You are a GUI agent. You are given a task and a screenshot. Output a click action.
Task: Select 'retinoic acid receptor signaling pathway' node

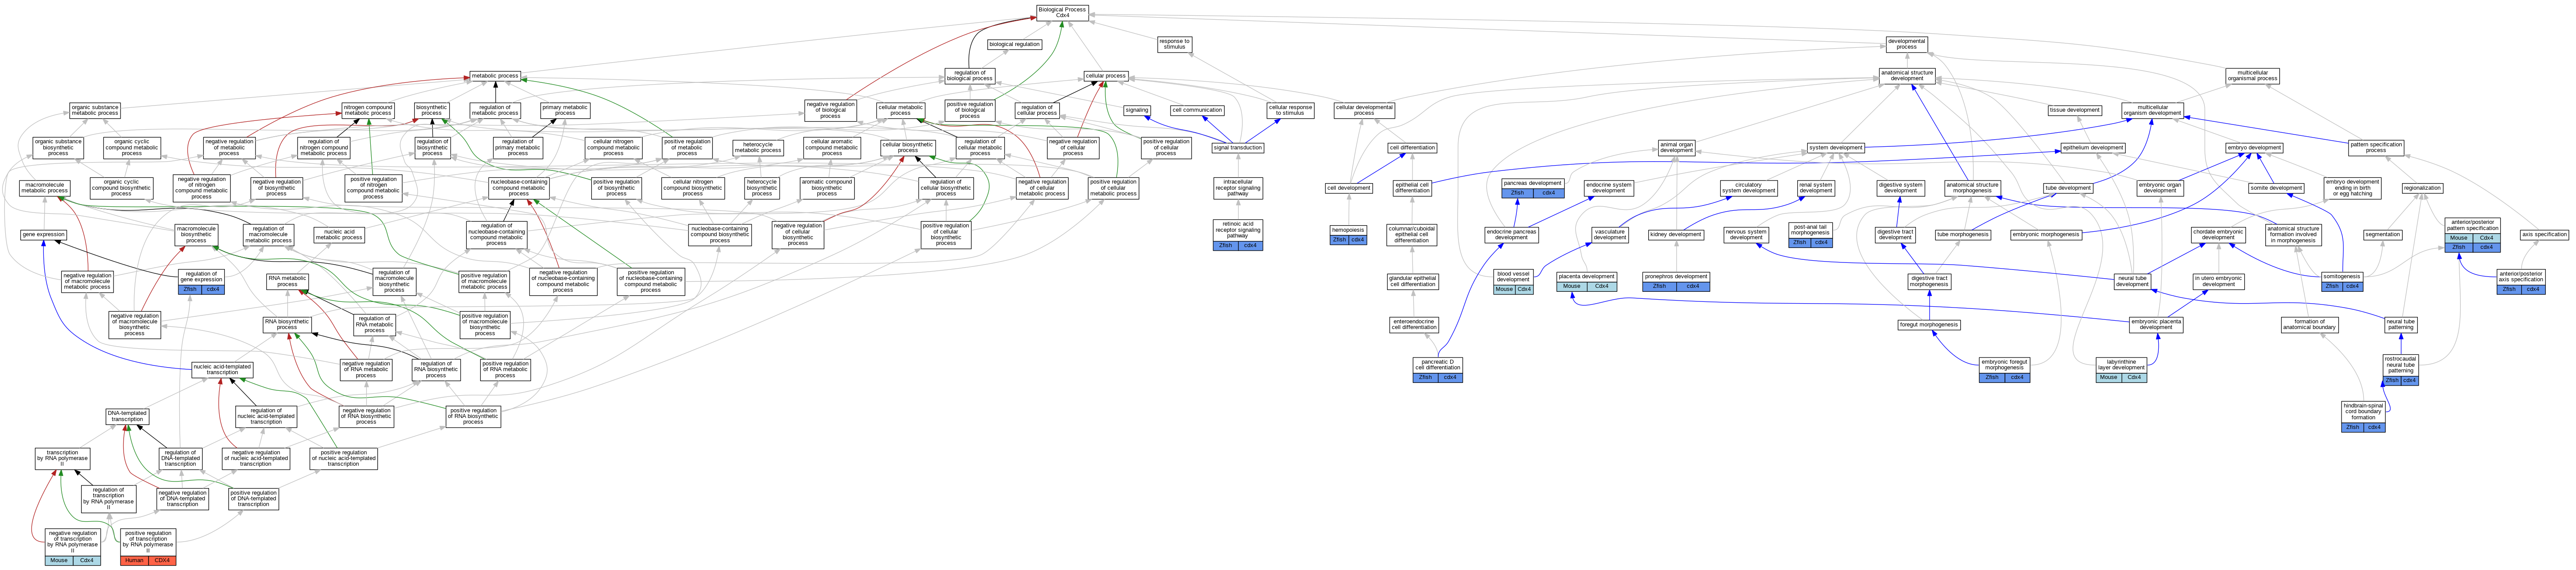click(x=1237, y=230)
